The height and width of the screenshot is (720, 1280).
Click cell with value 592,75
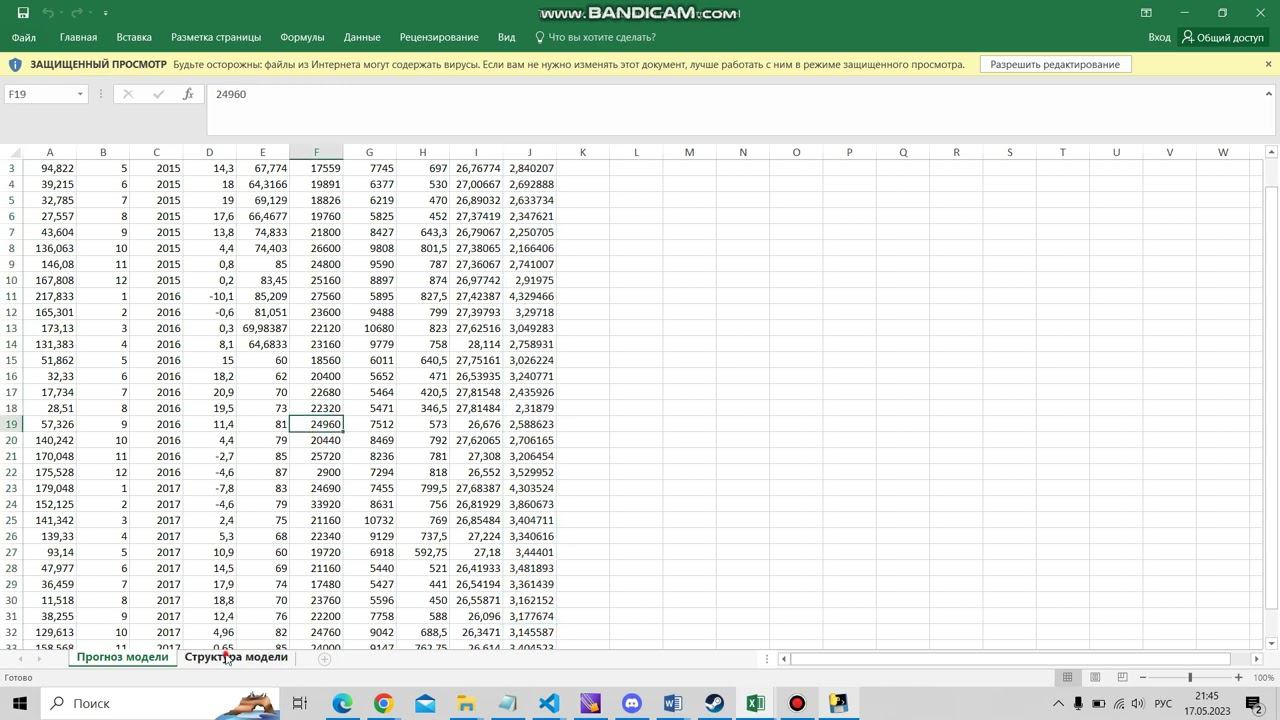423,552
